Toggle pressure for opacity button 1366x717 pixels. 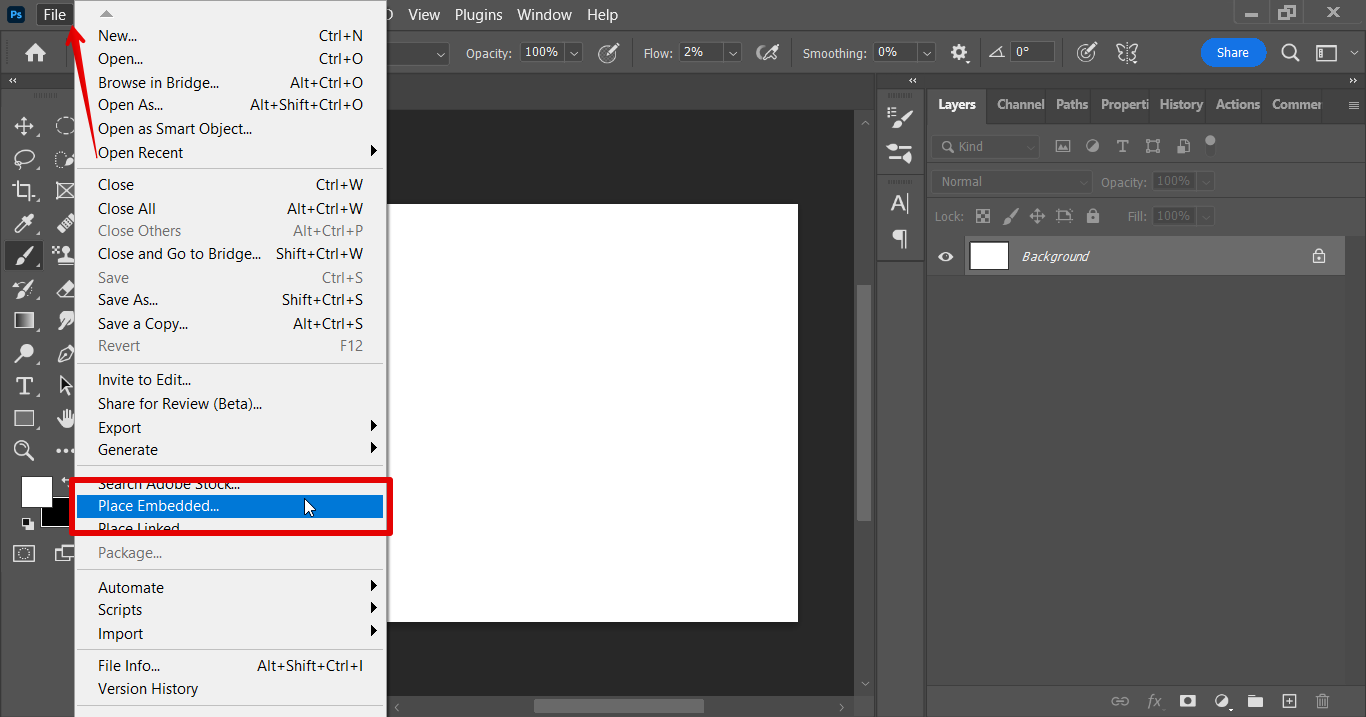pyautogui.click(x=608, y=53)
